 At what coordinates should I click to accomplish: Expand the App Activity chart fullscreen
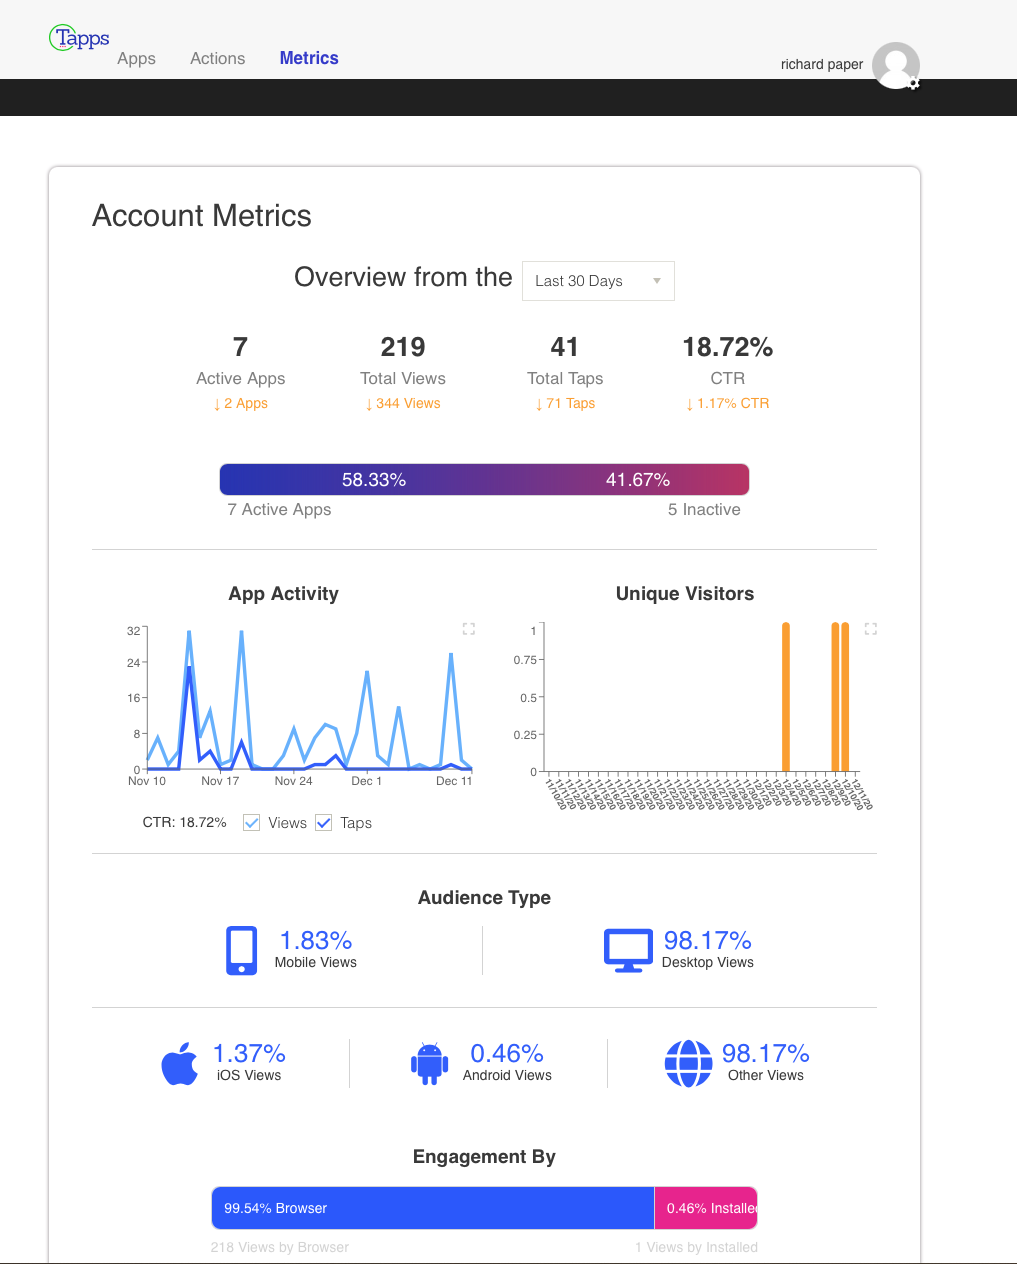pos(468,629)
